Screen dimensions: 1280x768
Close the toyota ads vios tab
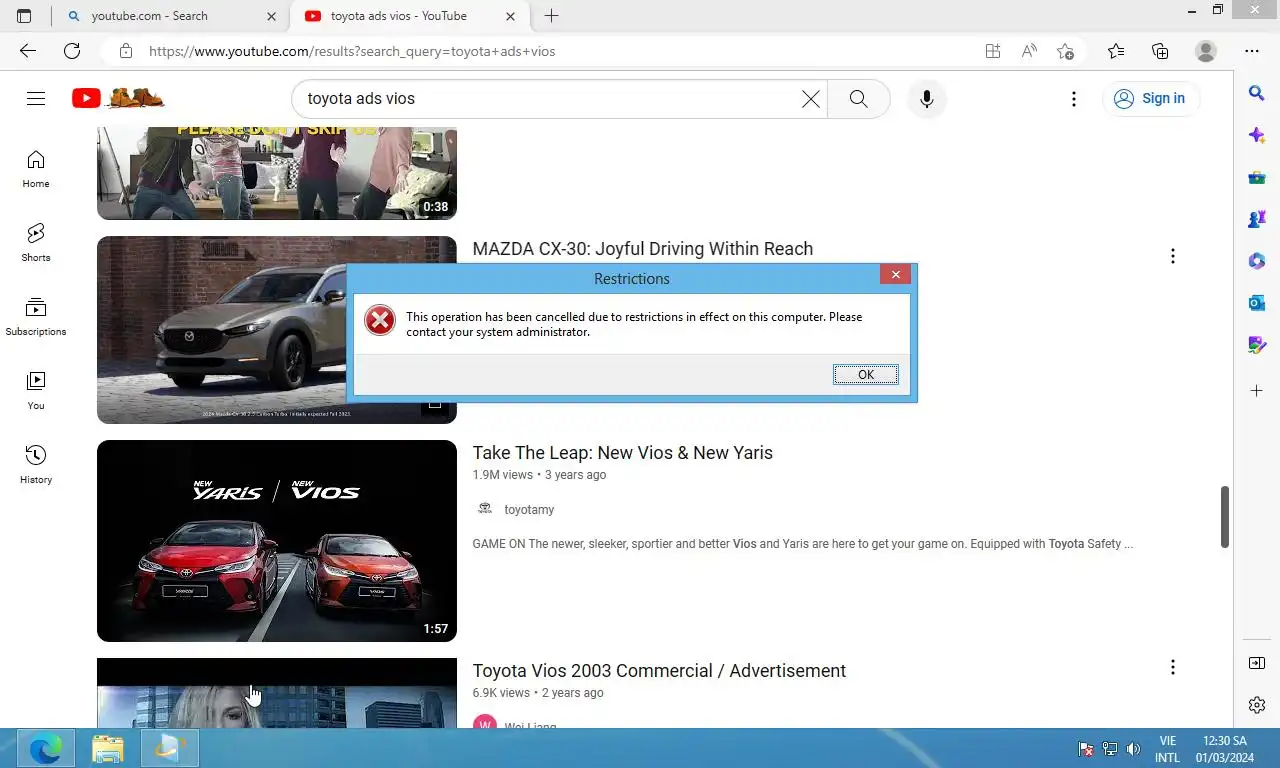tap(511, 16)
